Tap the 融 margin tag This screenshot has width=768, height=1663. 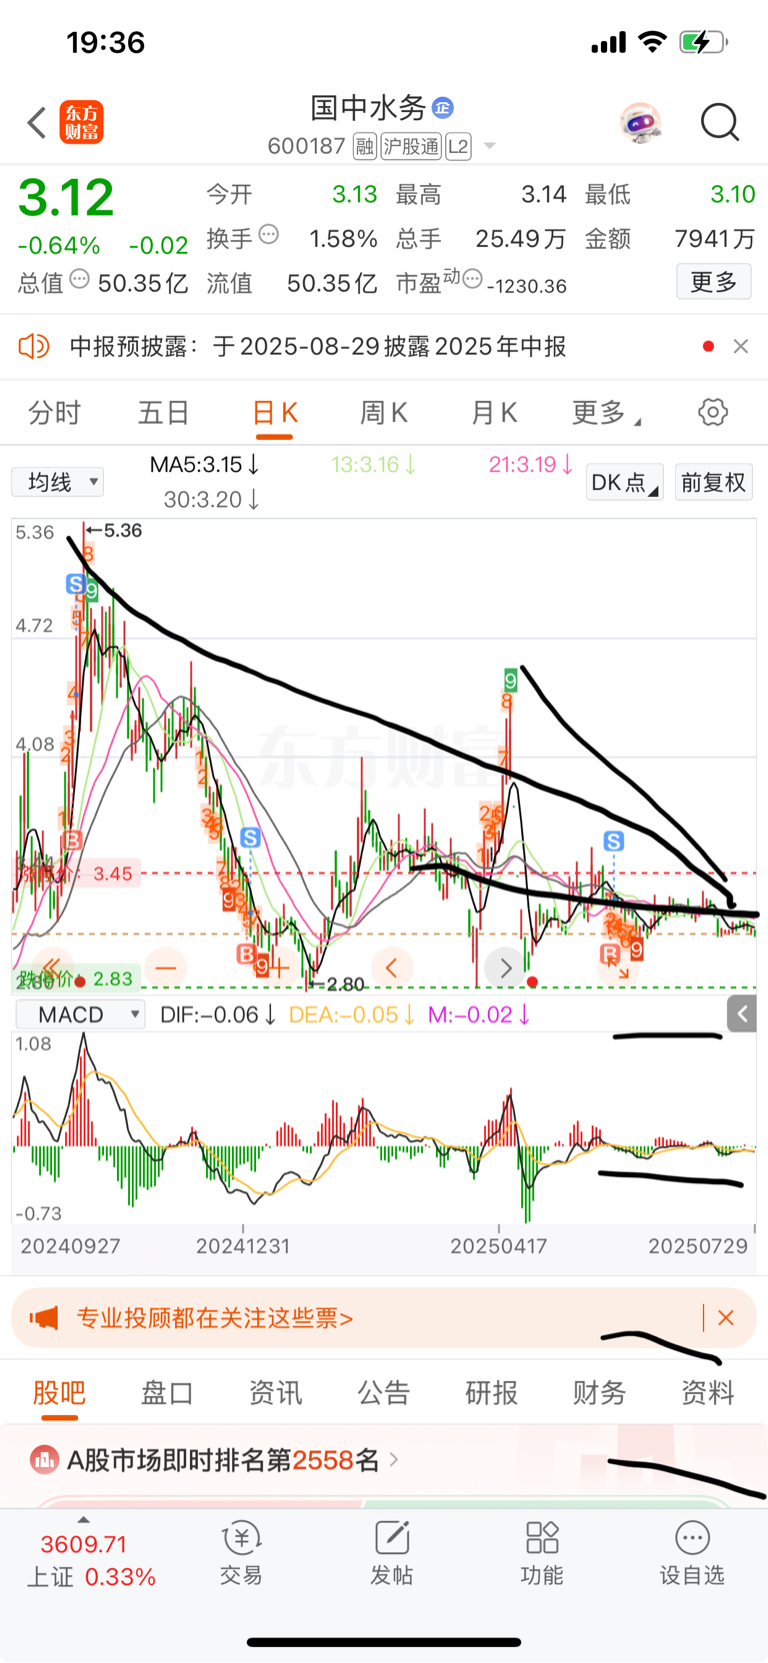point(365,147)
